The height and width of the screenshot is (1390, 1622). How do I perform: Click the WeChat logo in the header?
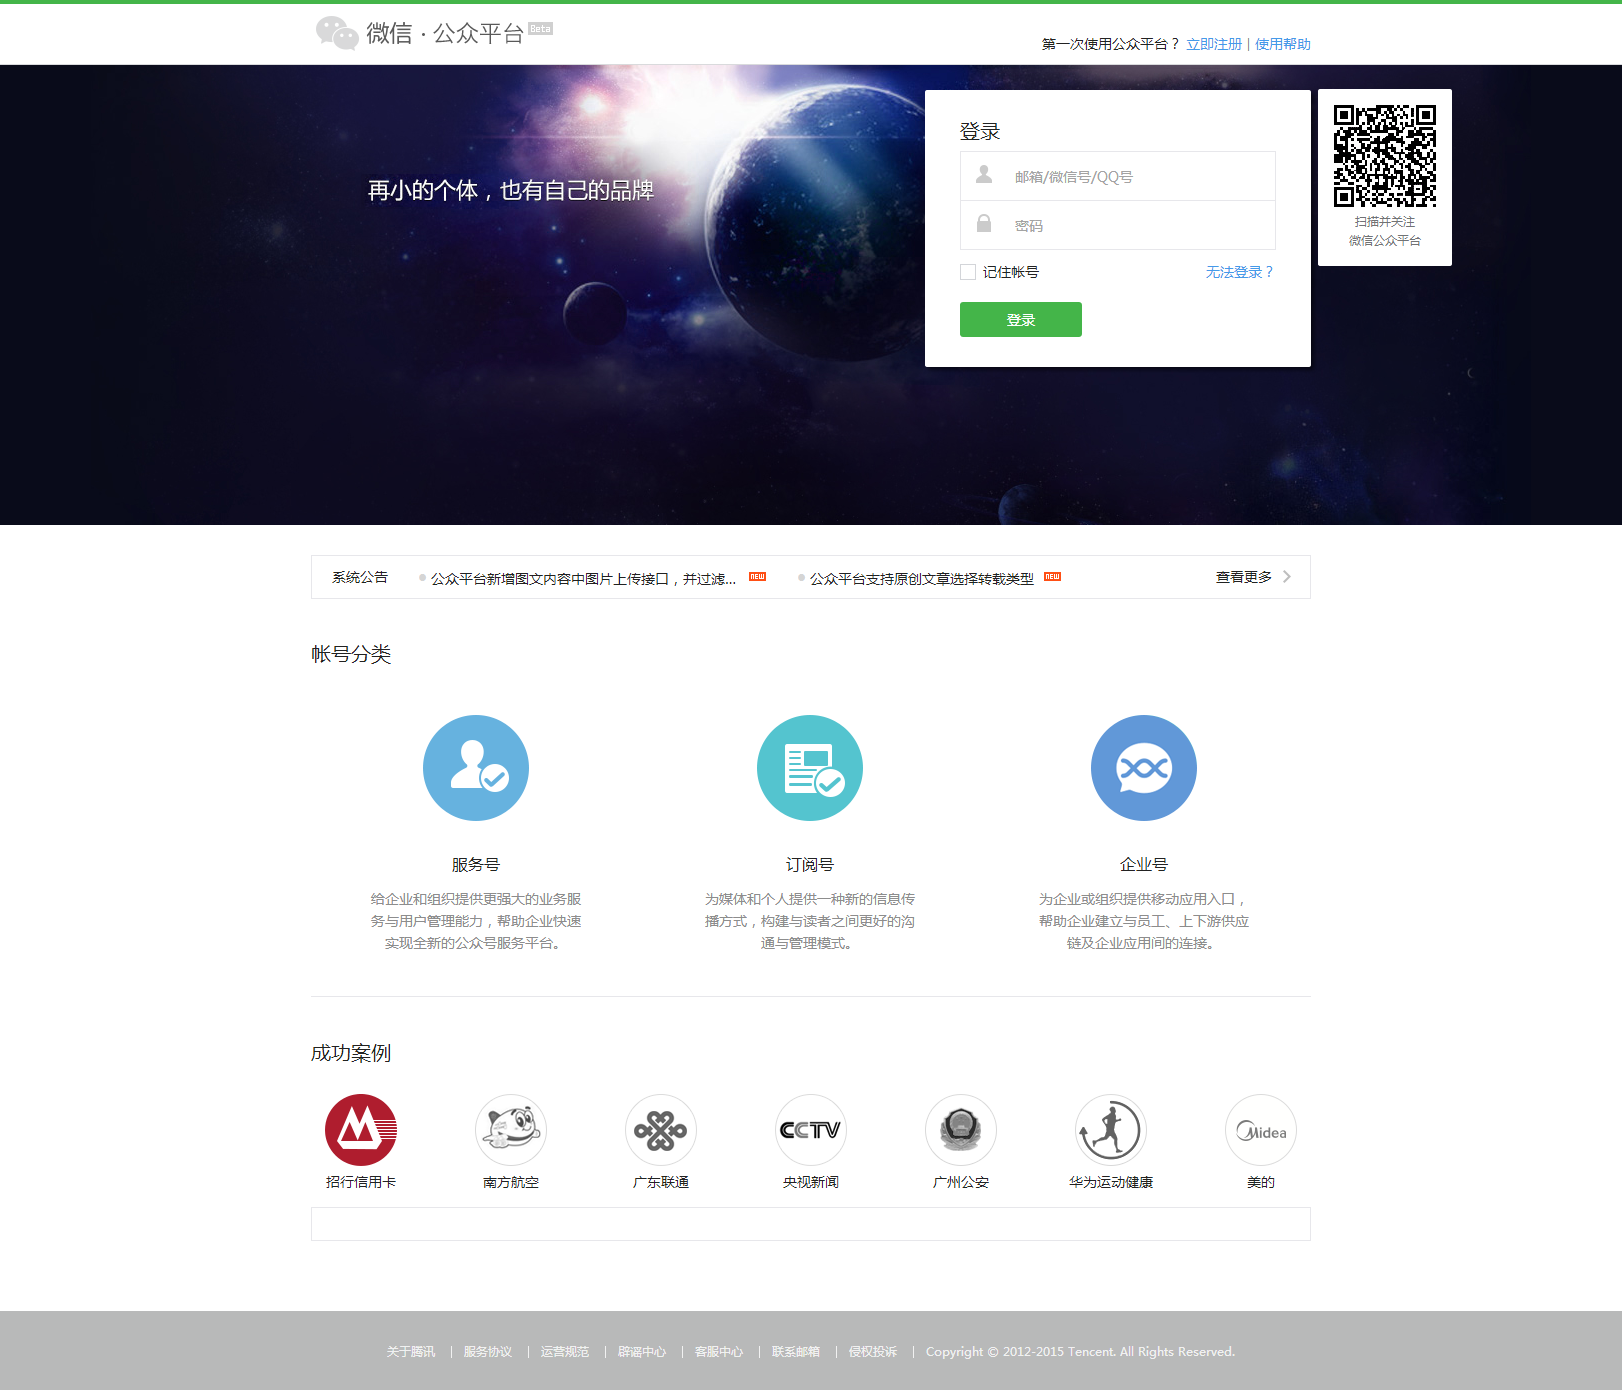point(337,33)
